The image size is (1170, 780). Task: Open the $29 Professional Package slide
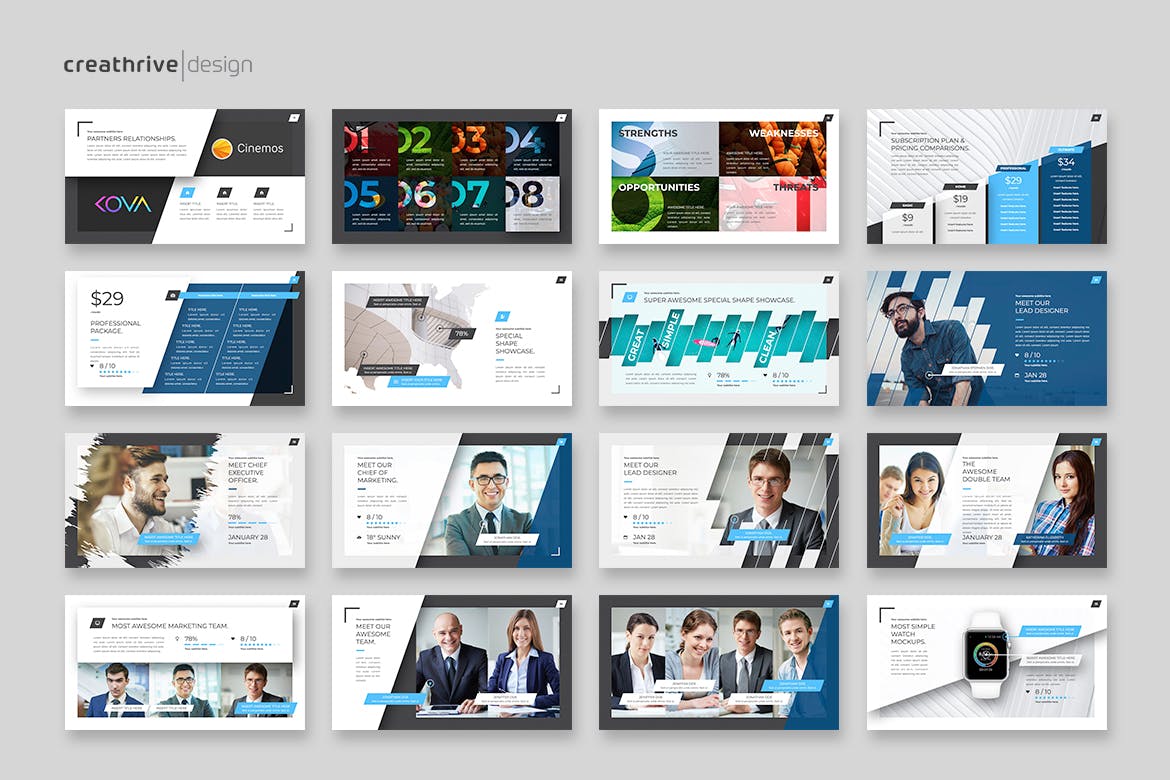[x=184, y=339]
